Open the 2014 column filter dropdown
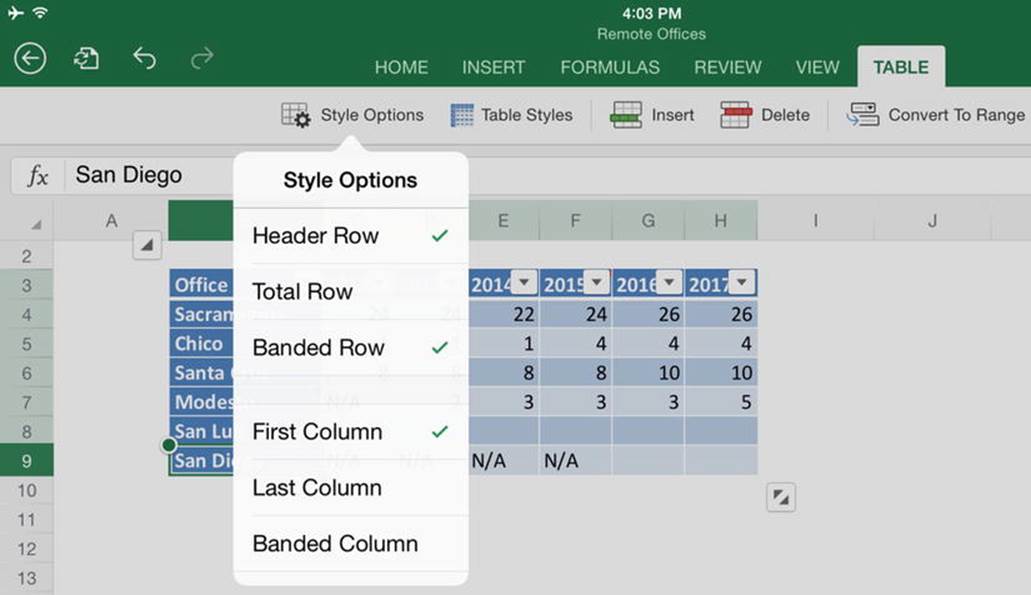This screenshot has width=1031, height=595. point(524,283)
